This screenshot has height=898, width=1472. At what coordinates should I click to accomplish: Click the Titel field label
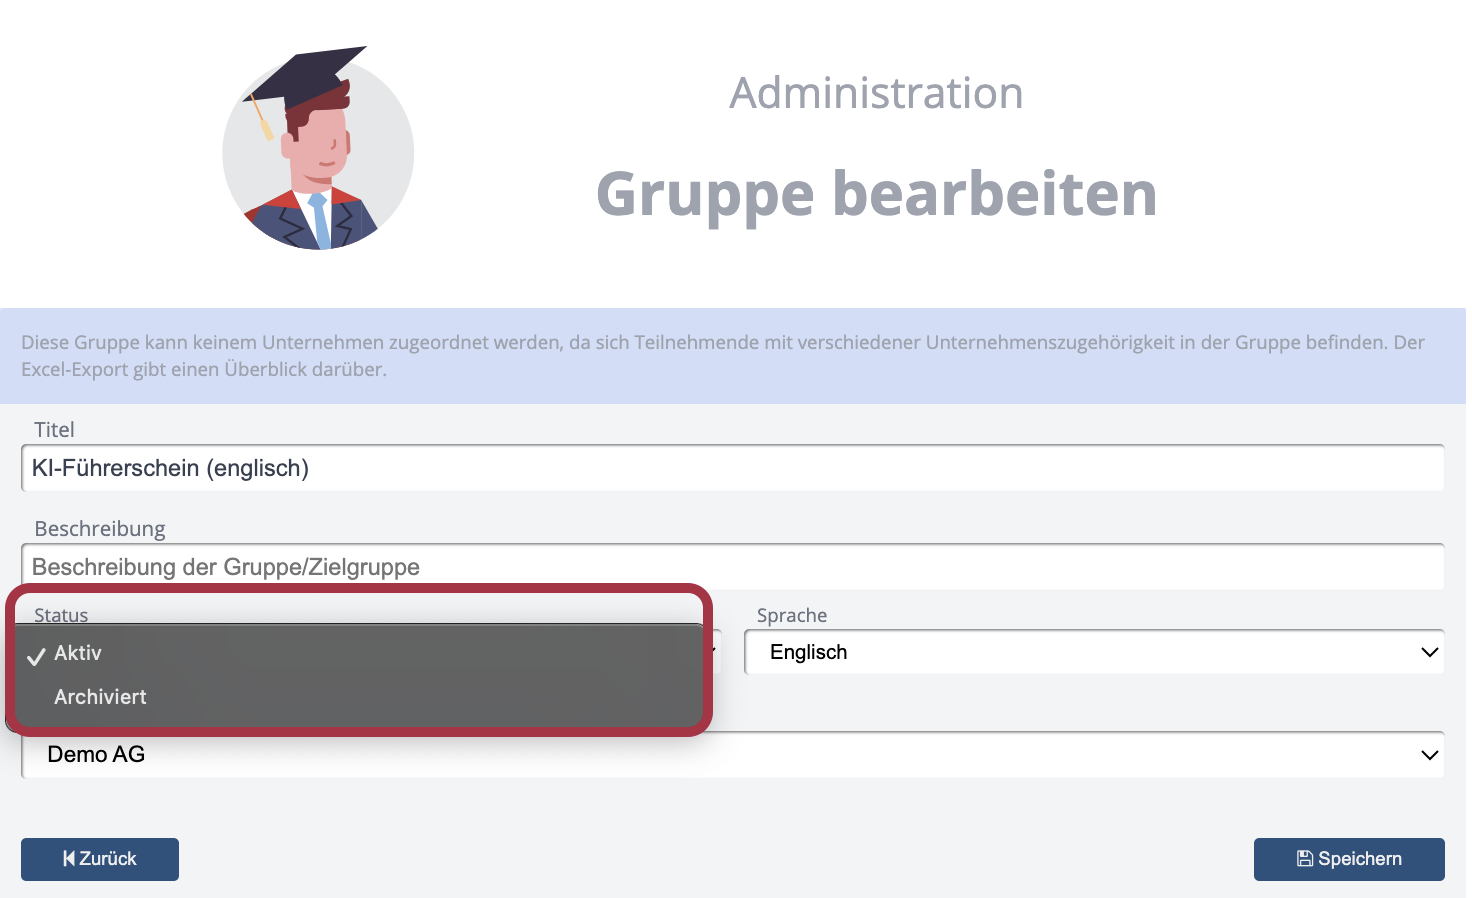(x=54, y=430)
